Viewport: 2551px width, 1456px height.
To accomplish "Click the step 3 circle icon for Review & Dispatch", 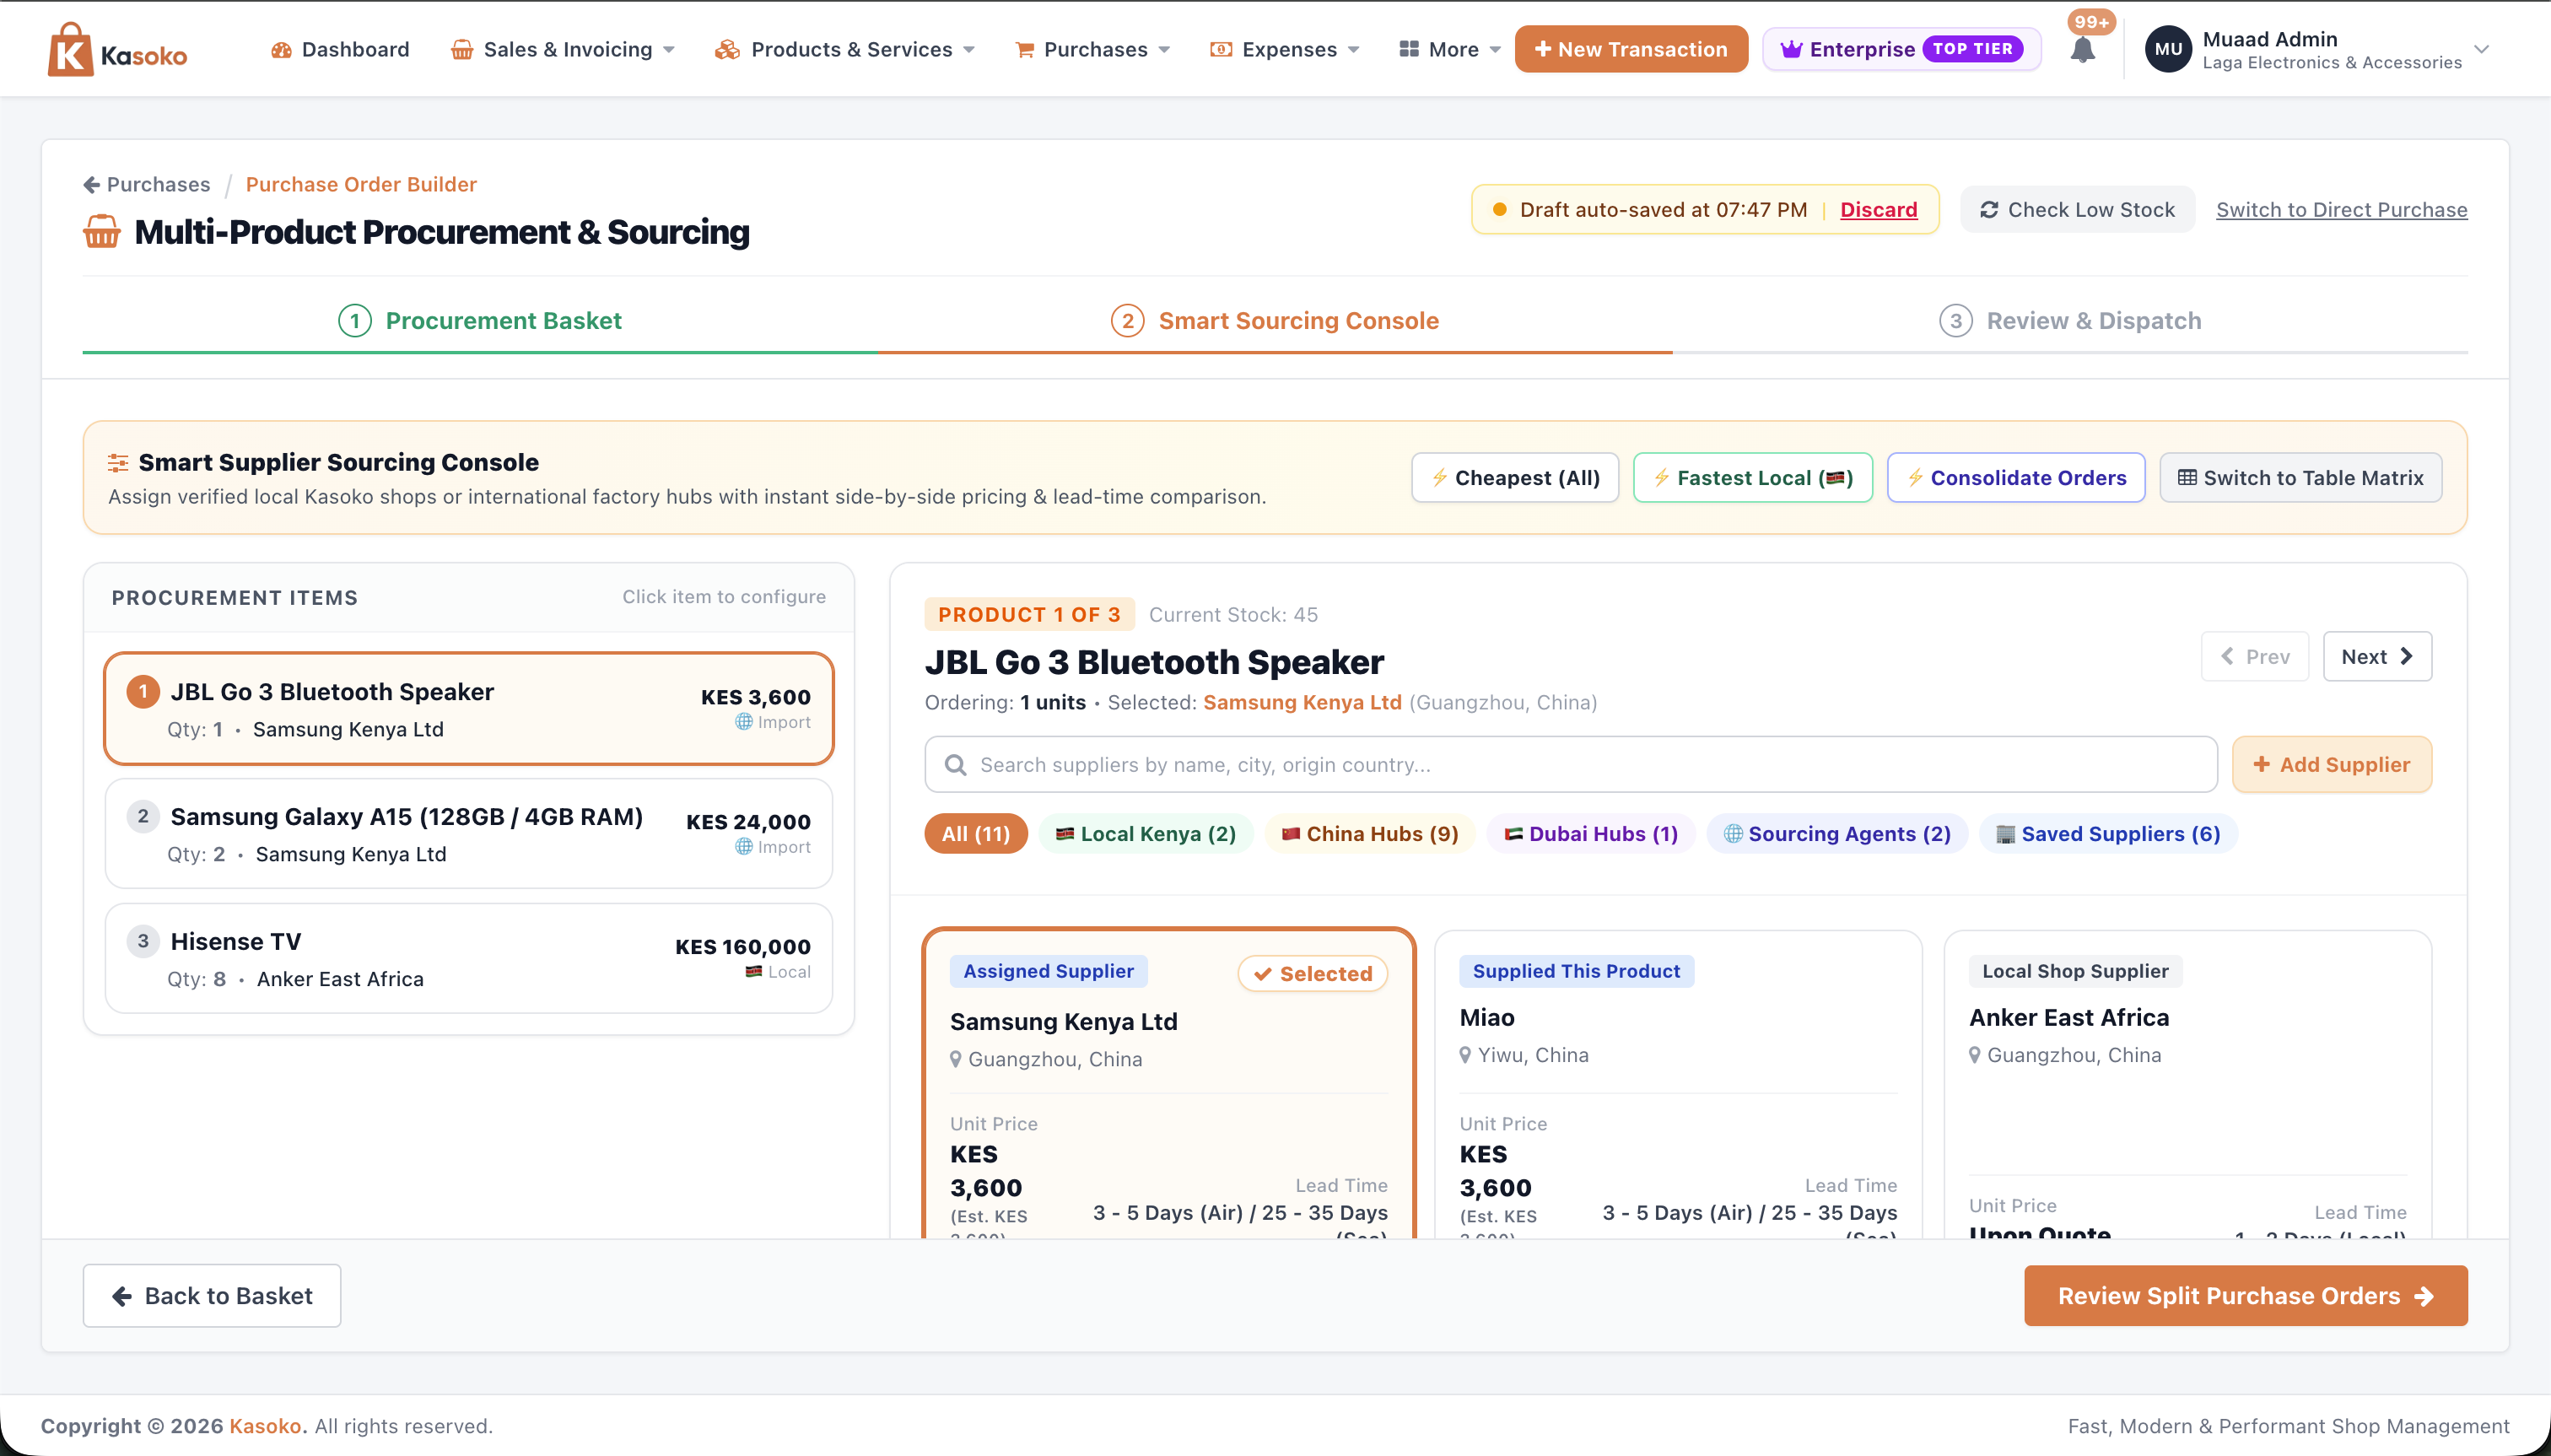I will [x=1955, y=321].
